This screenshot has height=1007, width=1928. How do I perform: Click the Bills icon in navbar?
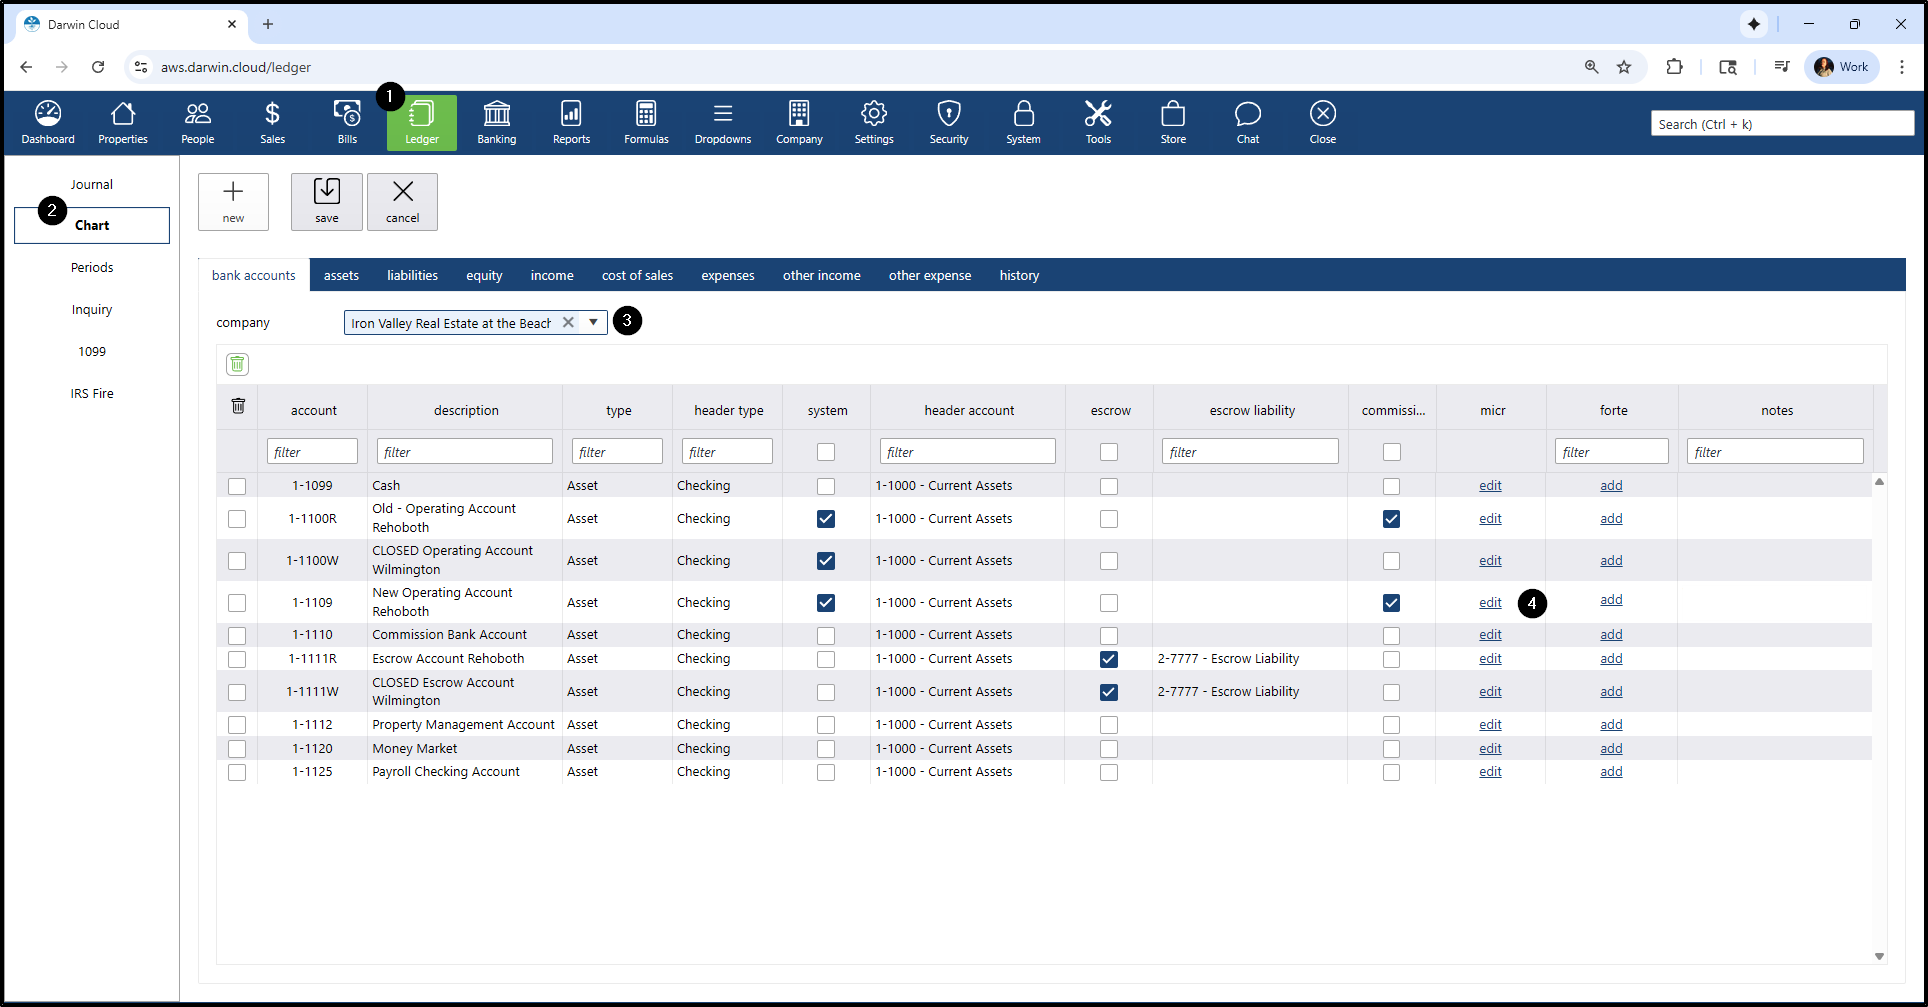[x=347, y=122]
